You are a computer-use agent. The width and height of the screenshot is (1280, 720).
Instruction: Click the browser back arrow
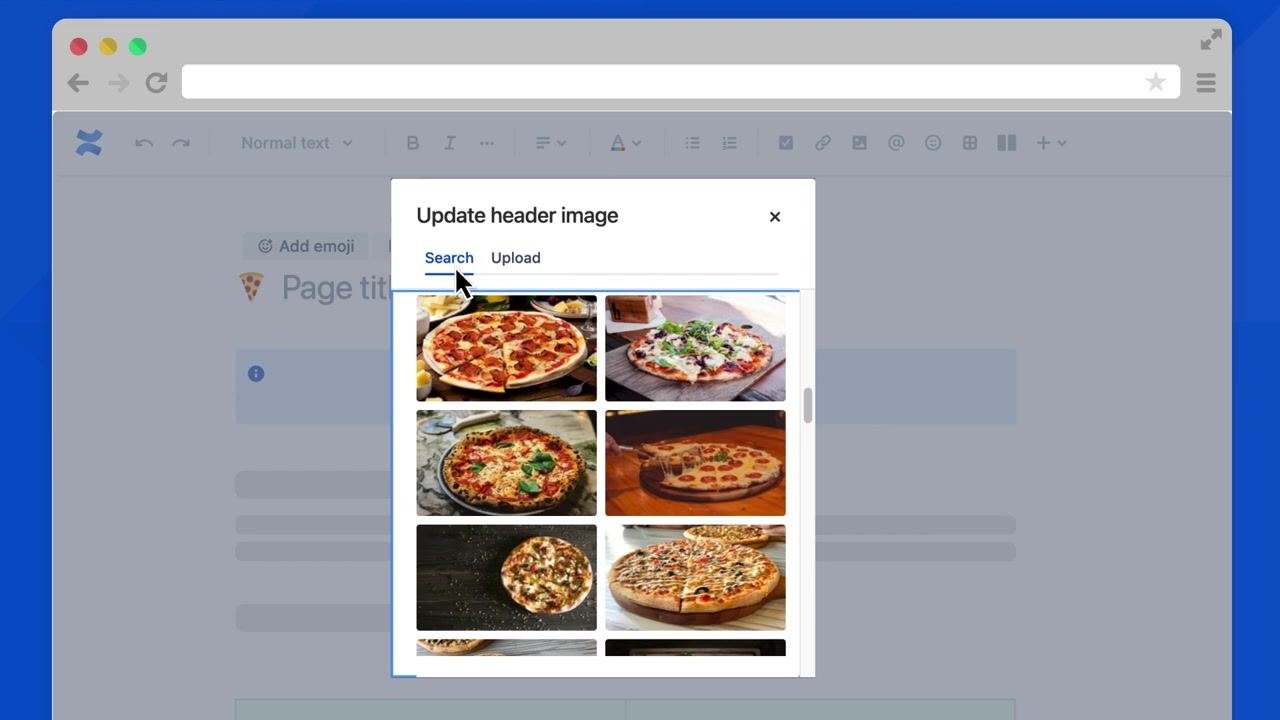coord(78,83)
